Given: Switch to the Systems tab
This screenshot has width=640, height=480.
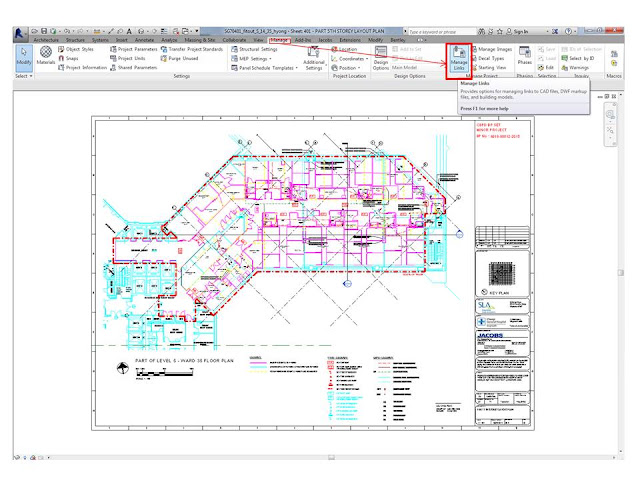Looking at the screenshot, I should [x=100, y=40].
